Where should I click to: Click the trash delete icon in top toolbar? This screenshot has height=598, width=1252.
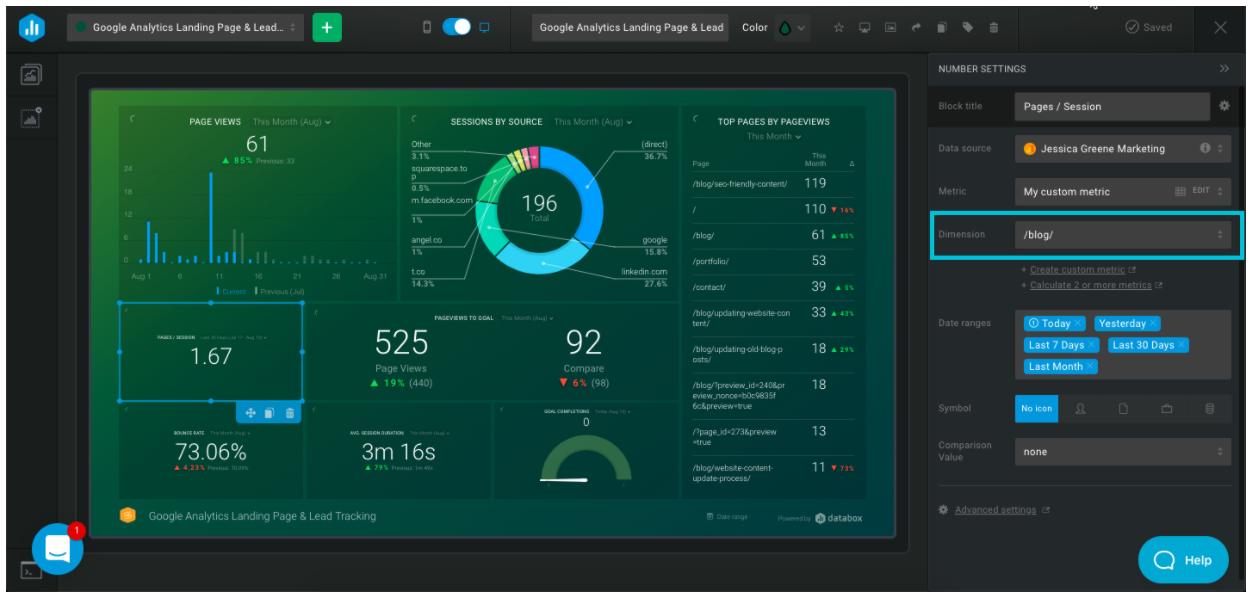[993, 28]
